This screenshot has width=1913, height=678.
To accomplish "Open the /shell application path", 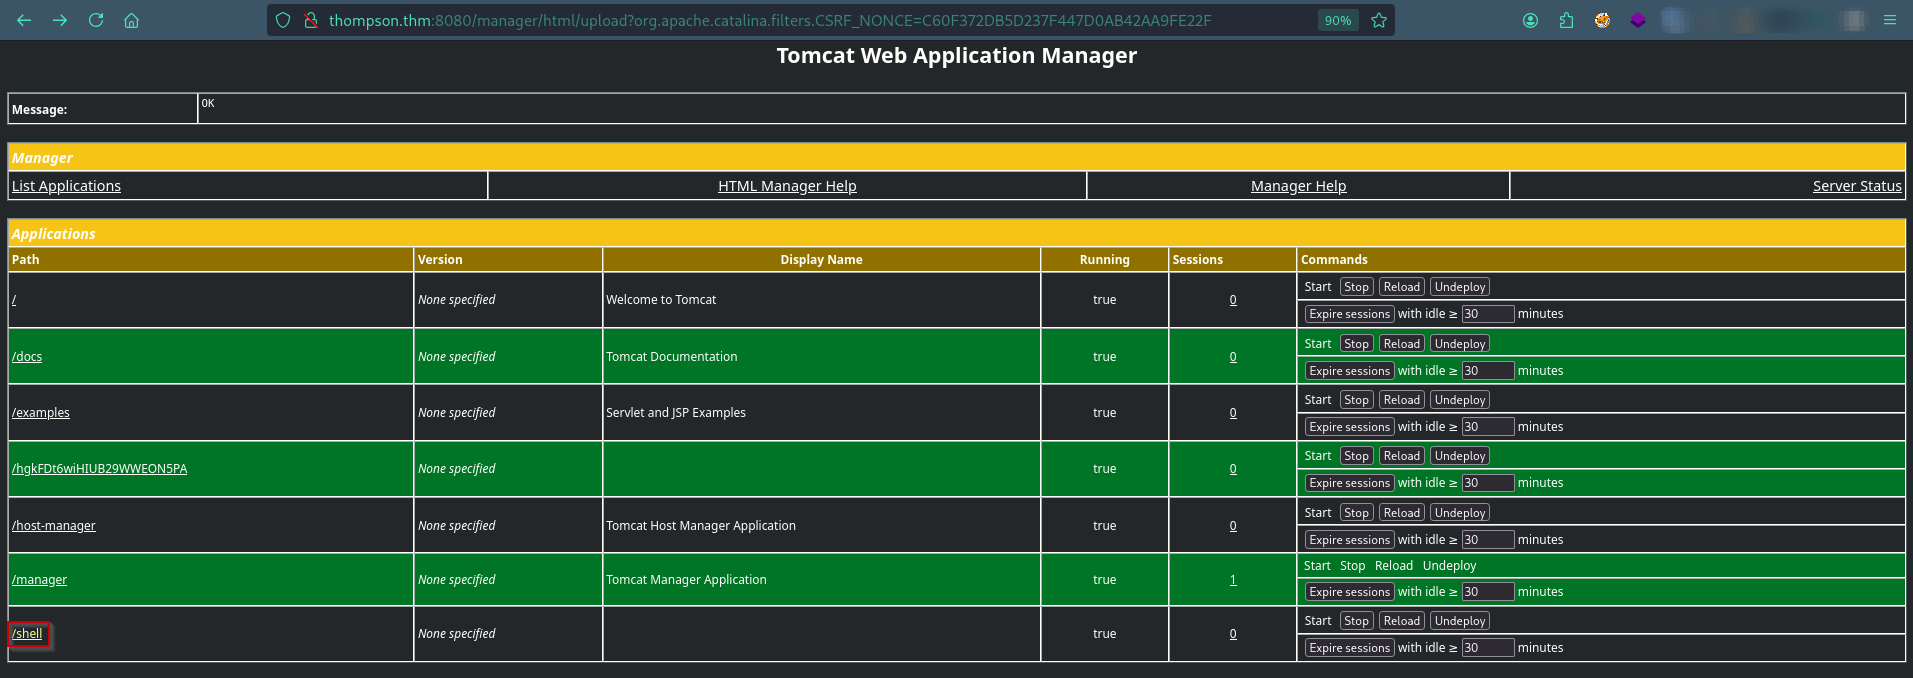I will [28, 634].
